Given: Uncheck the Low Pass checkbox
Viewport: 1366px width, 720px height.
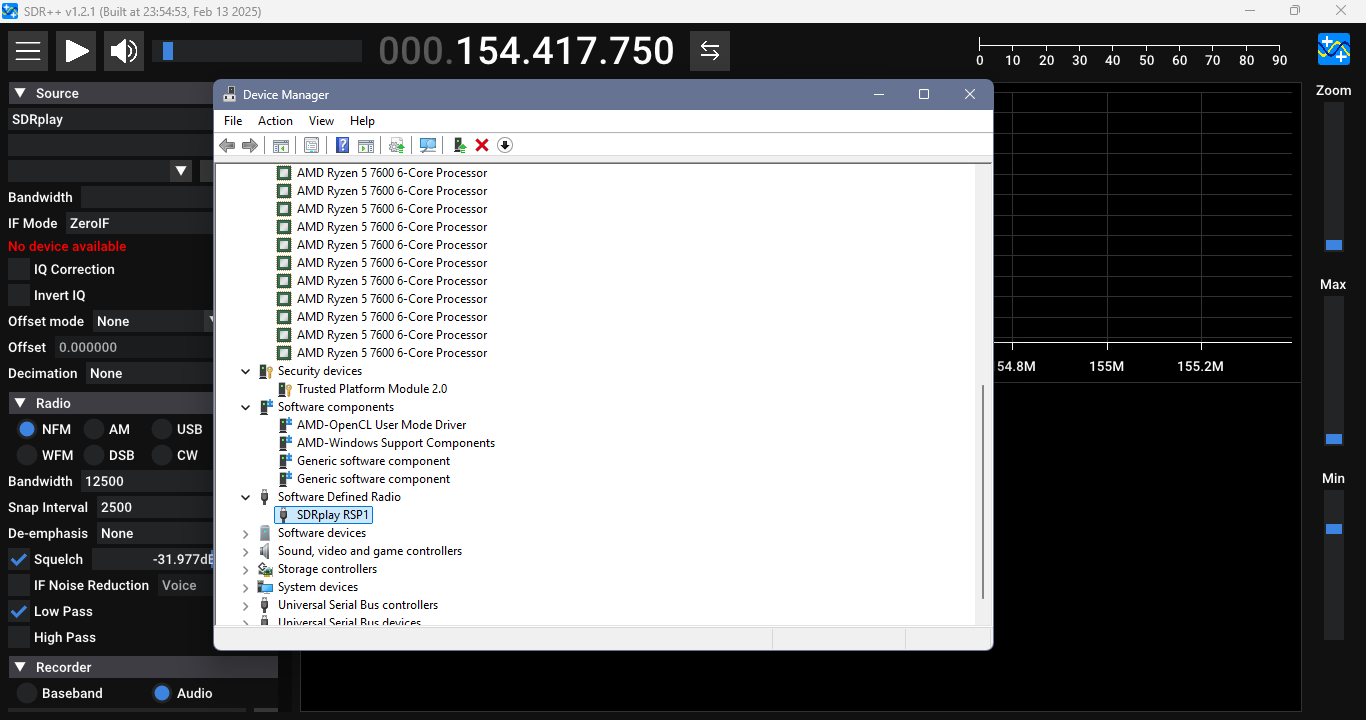Looking at the screenshot, I should (19, 611).
